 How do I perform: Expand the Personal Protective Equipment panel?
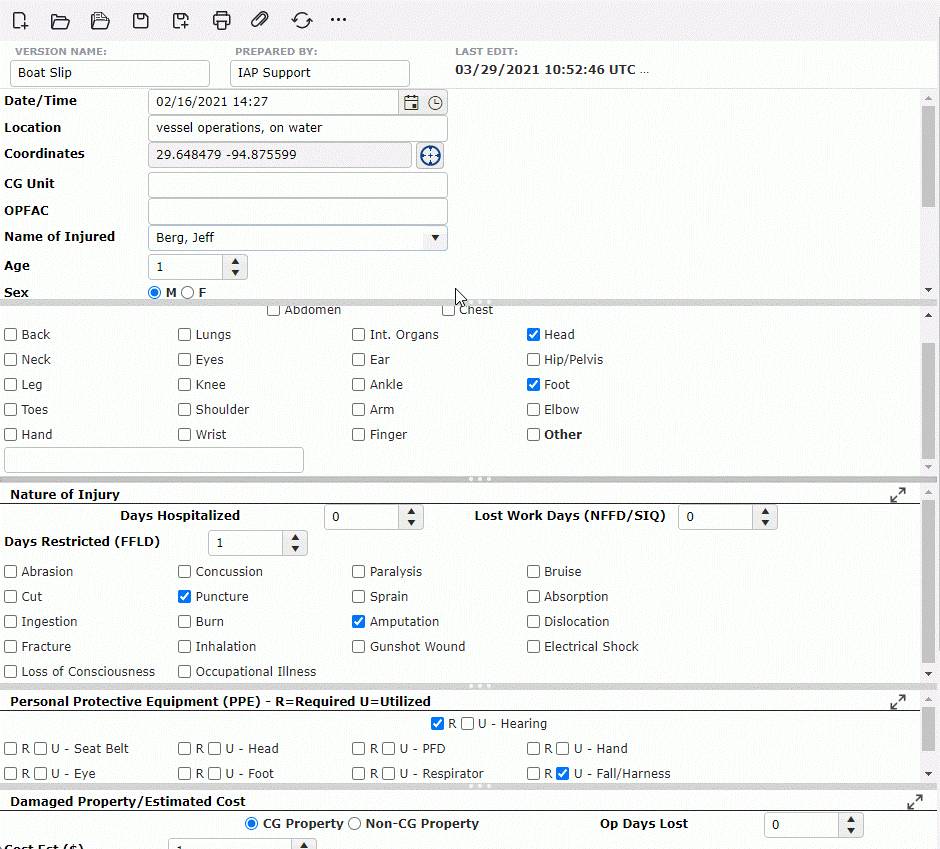[x=898, y=702]
